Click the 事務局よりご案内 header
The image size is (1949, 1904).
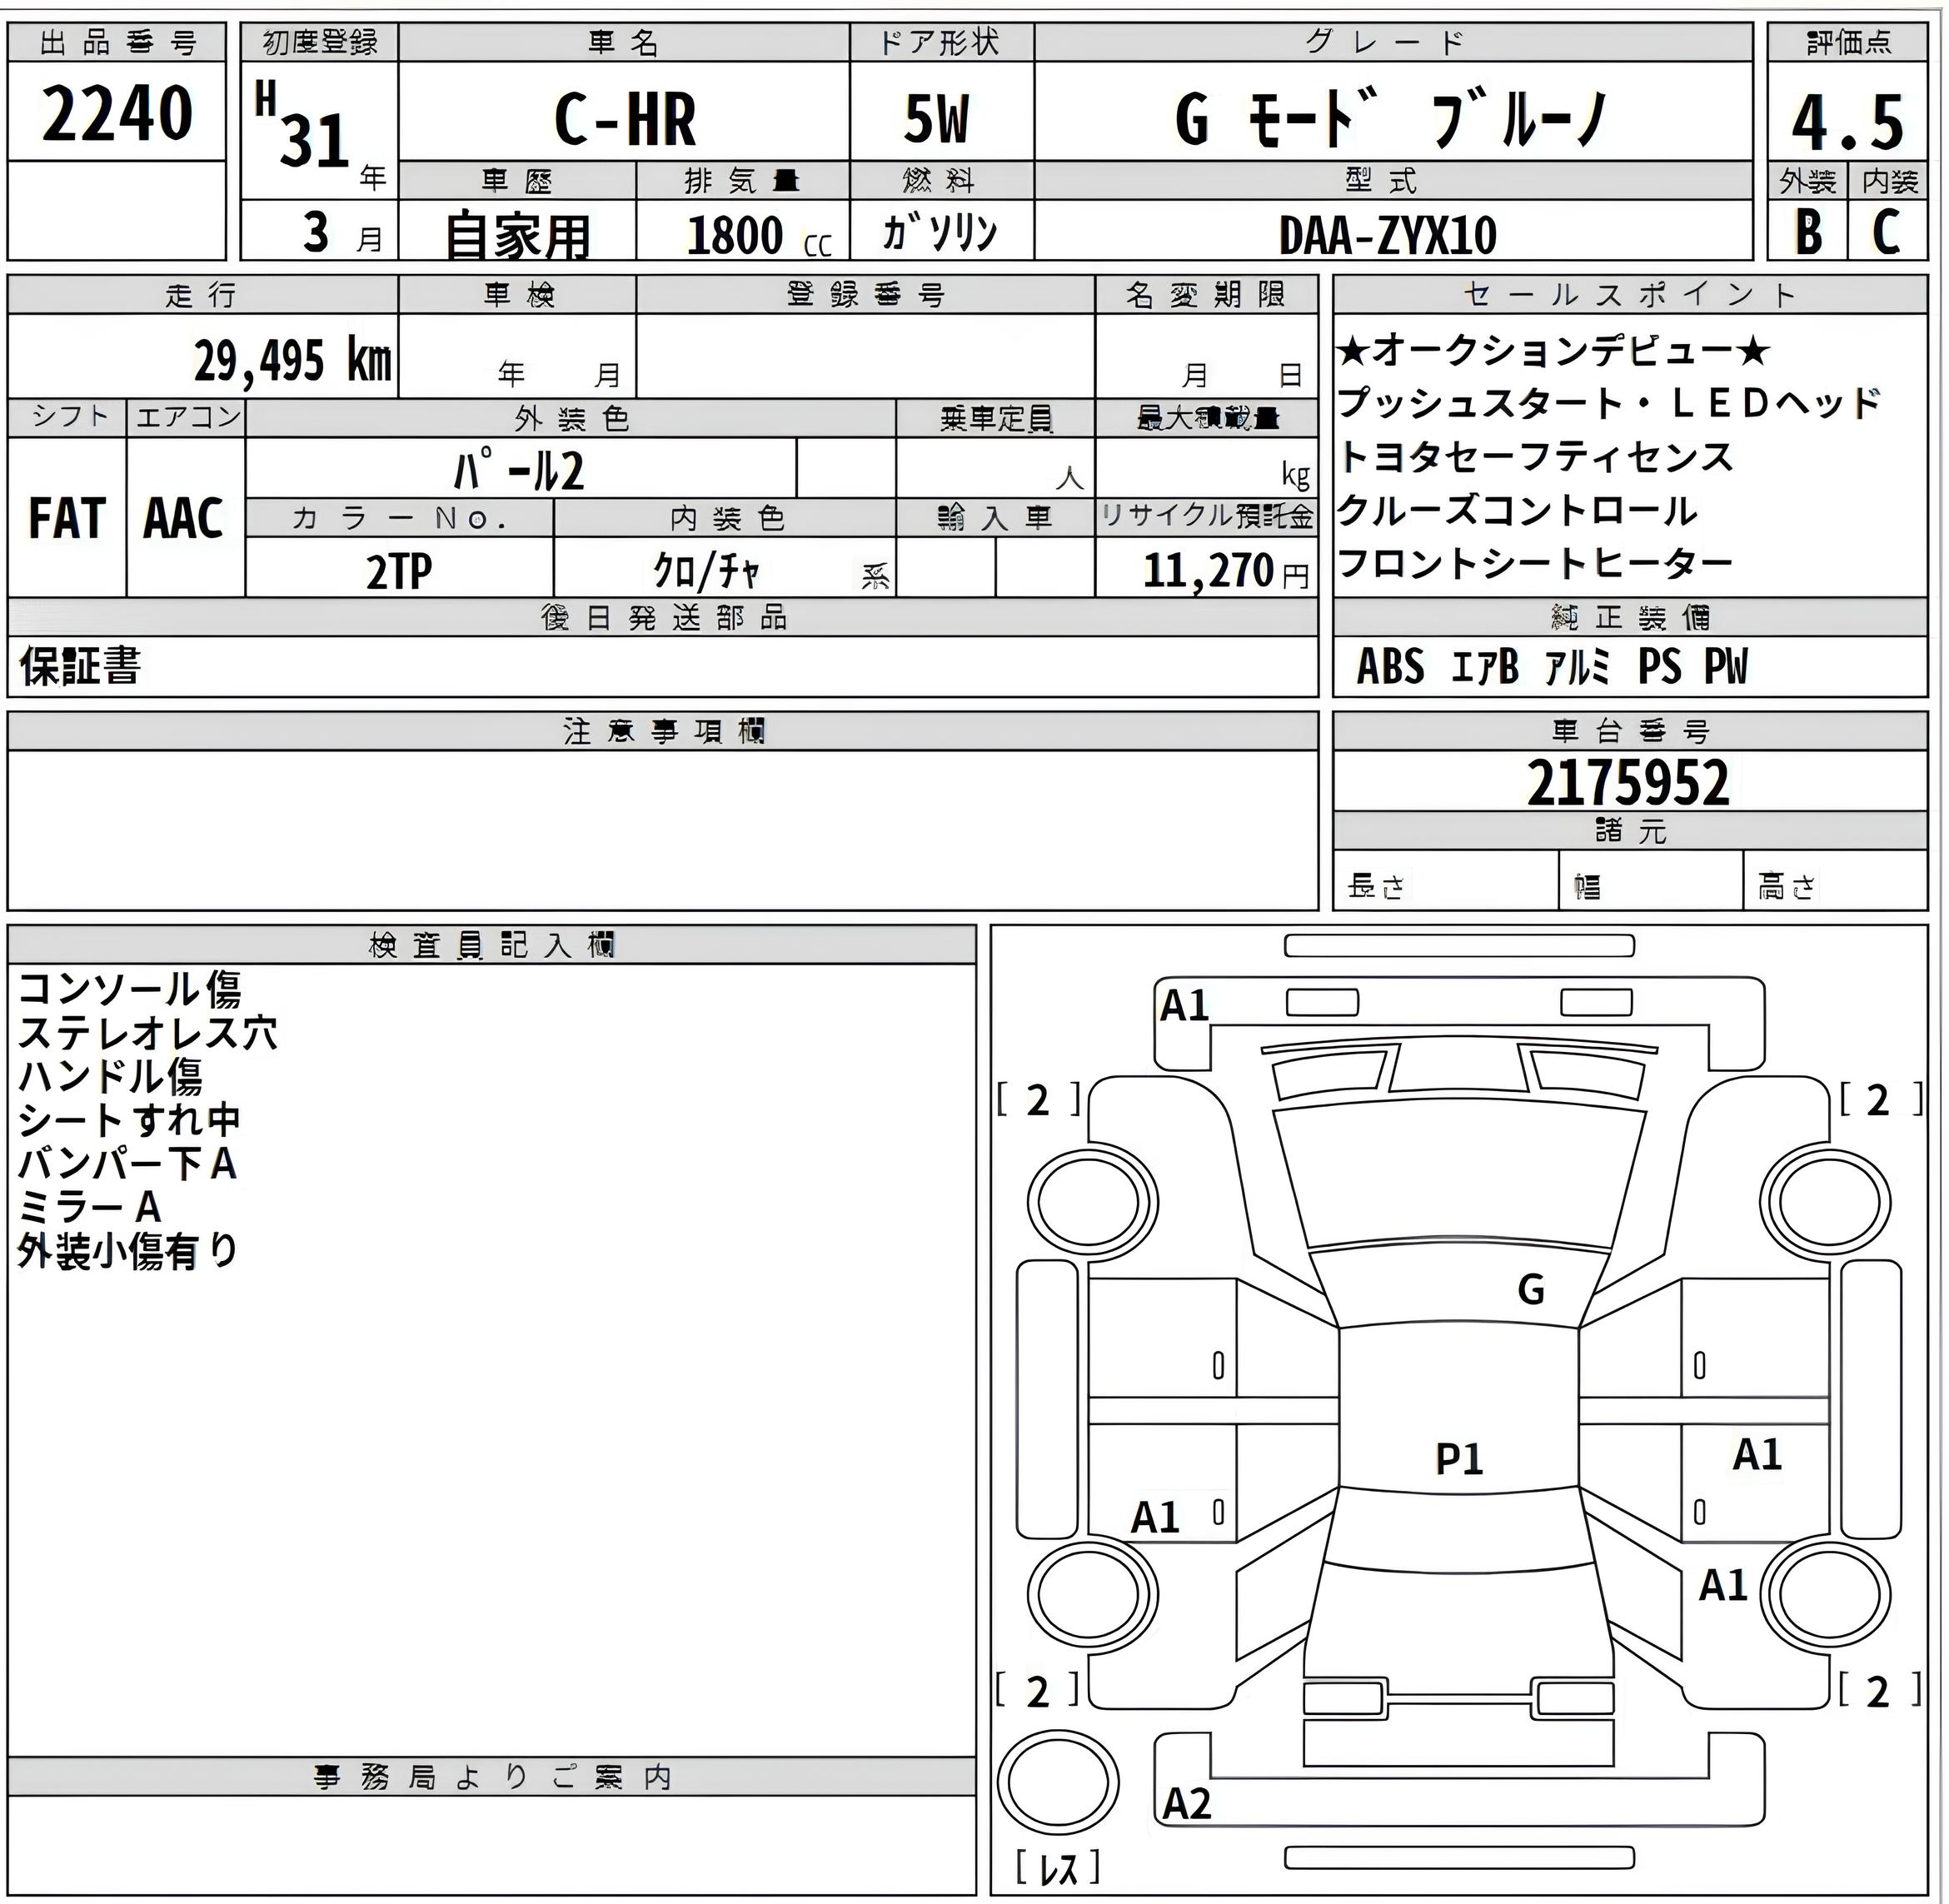click(491, 1777)
